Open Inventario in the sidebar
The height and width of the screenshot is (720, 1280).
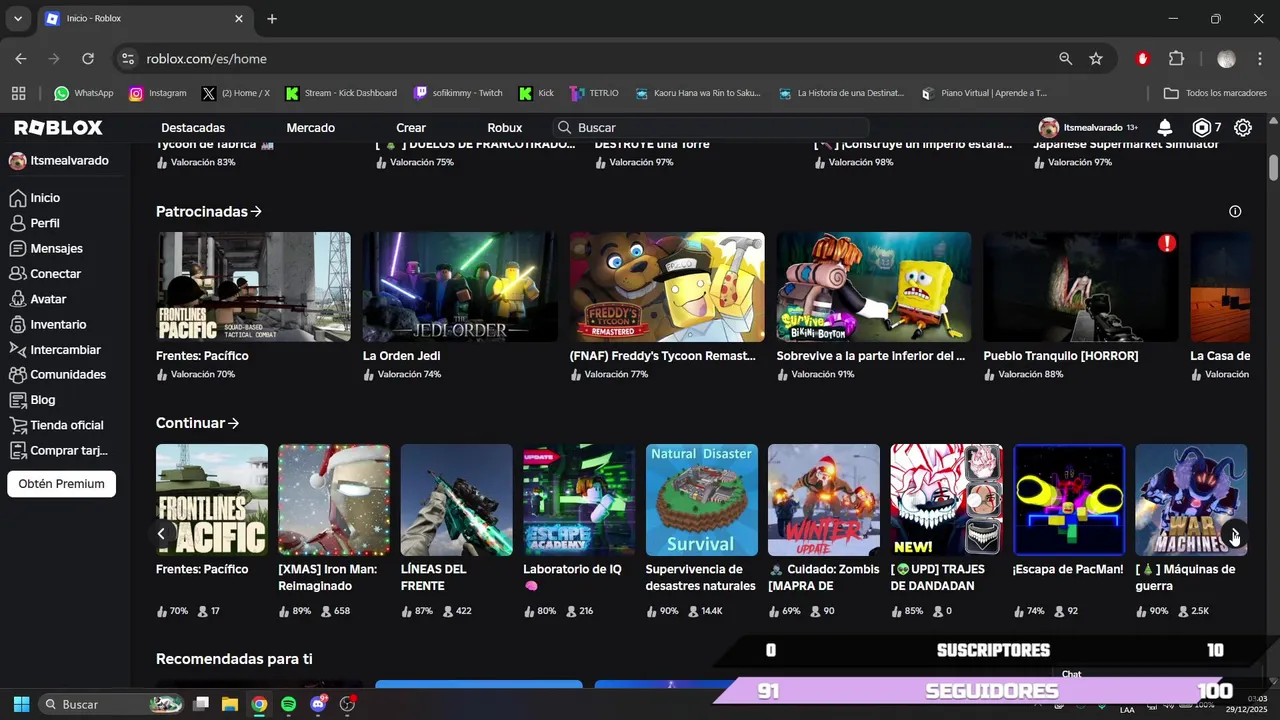pos(58,324)
